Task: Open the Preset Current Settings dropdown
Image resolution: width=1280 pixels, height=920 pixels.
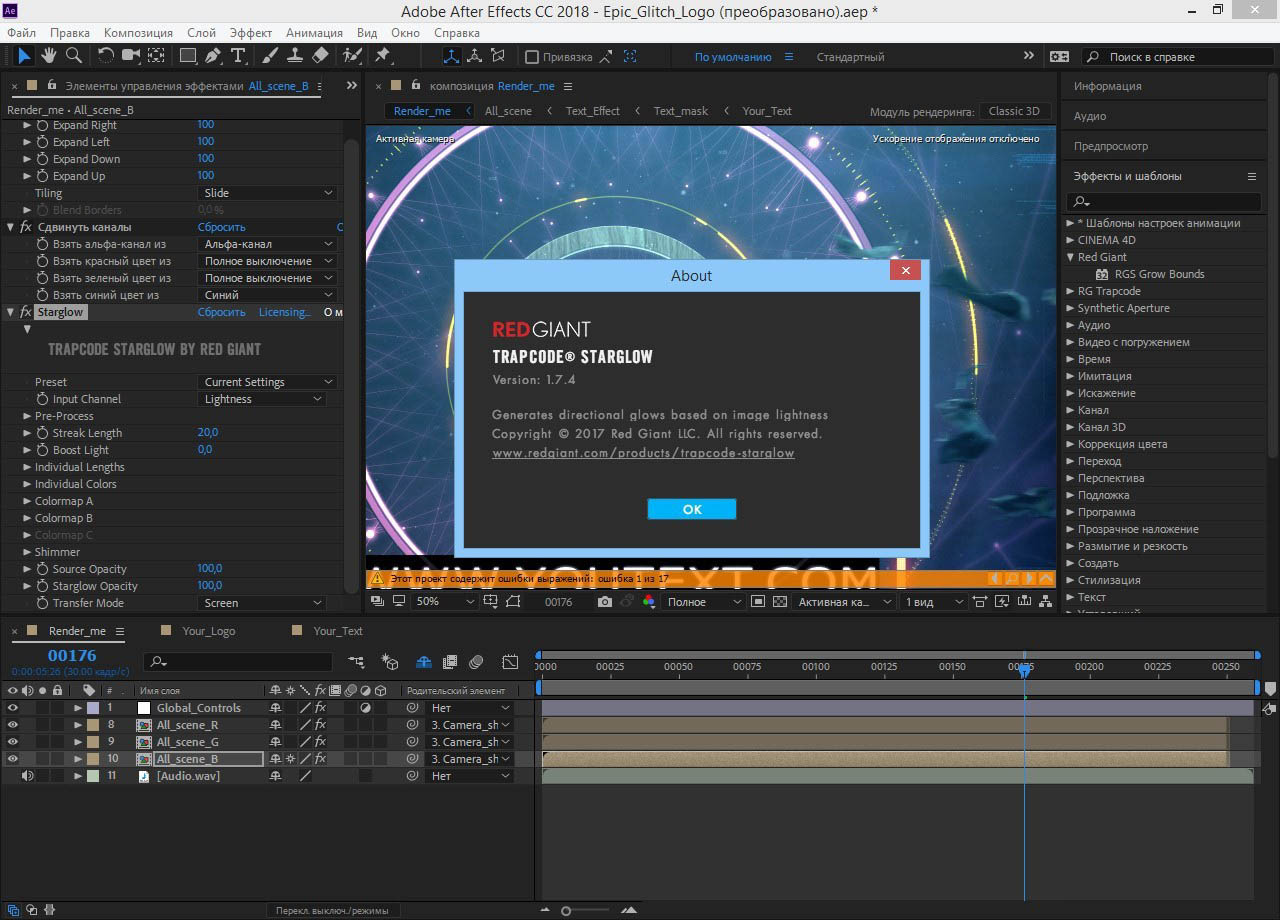Action: point(267,382)
